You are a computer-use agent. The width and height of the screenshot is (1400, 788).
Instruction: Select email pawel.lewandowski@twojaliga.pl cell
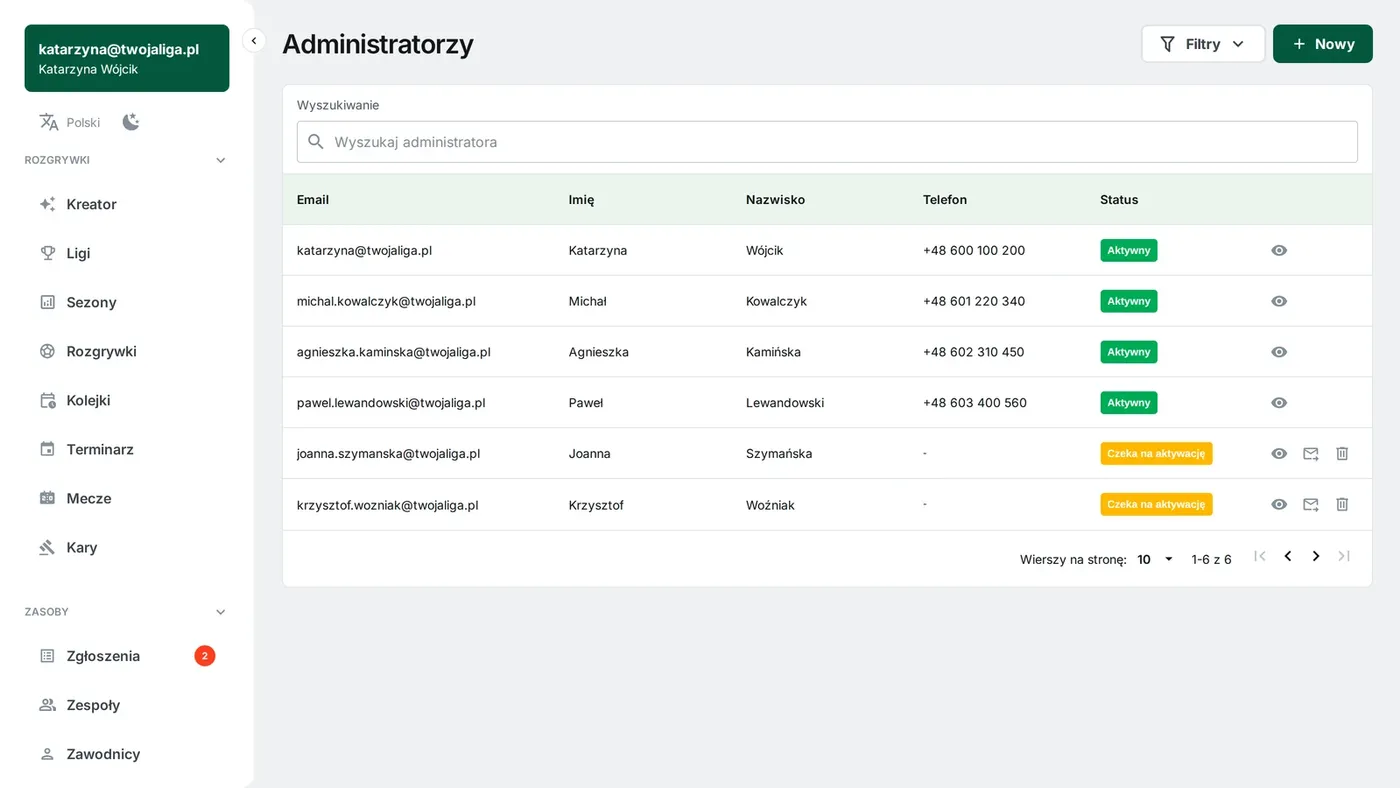tap(391, 403)
